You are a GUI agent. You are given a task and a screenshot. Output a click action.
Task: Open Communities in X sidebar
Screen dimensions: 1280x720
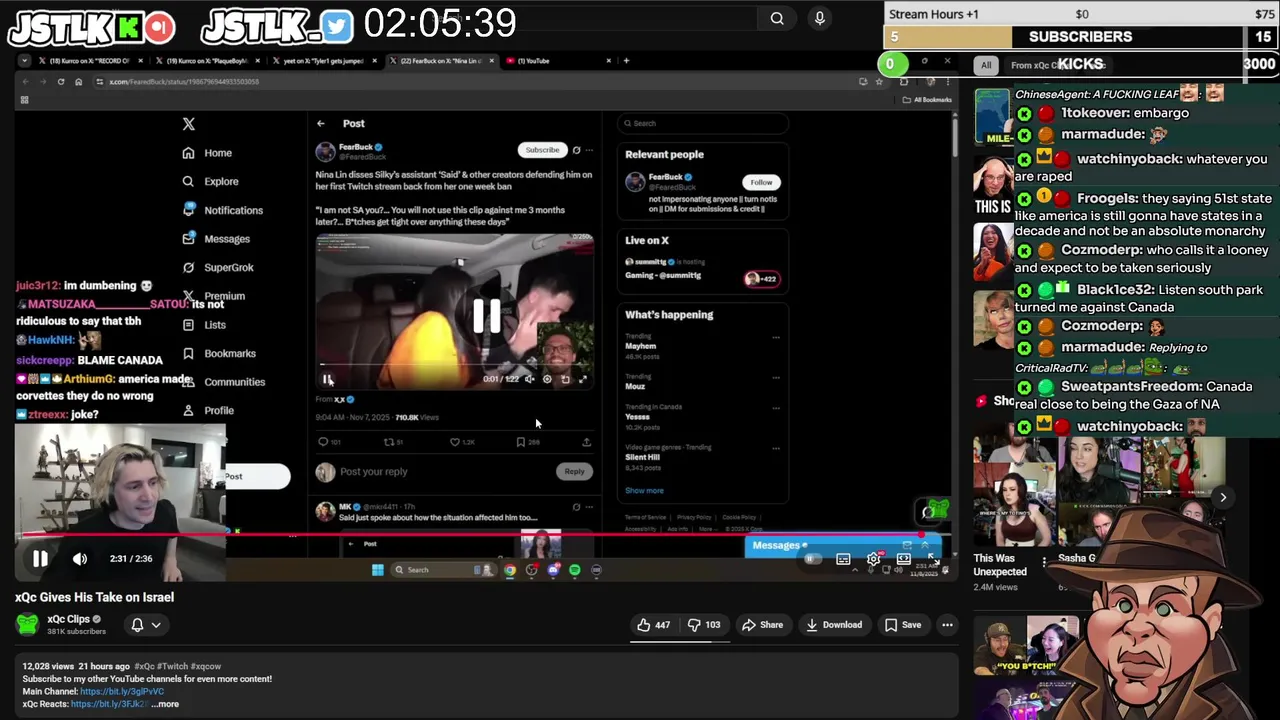(223, 382)
